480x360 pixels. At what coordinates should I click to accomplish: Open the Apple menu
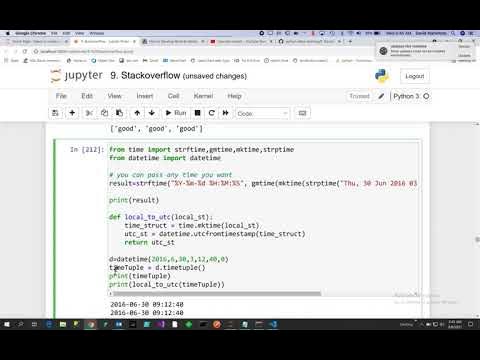[8, 33]
